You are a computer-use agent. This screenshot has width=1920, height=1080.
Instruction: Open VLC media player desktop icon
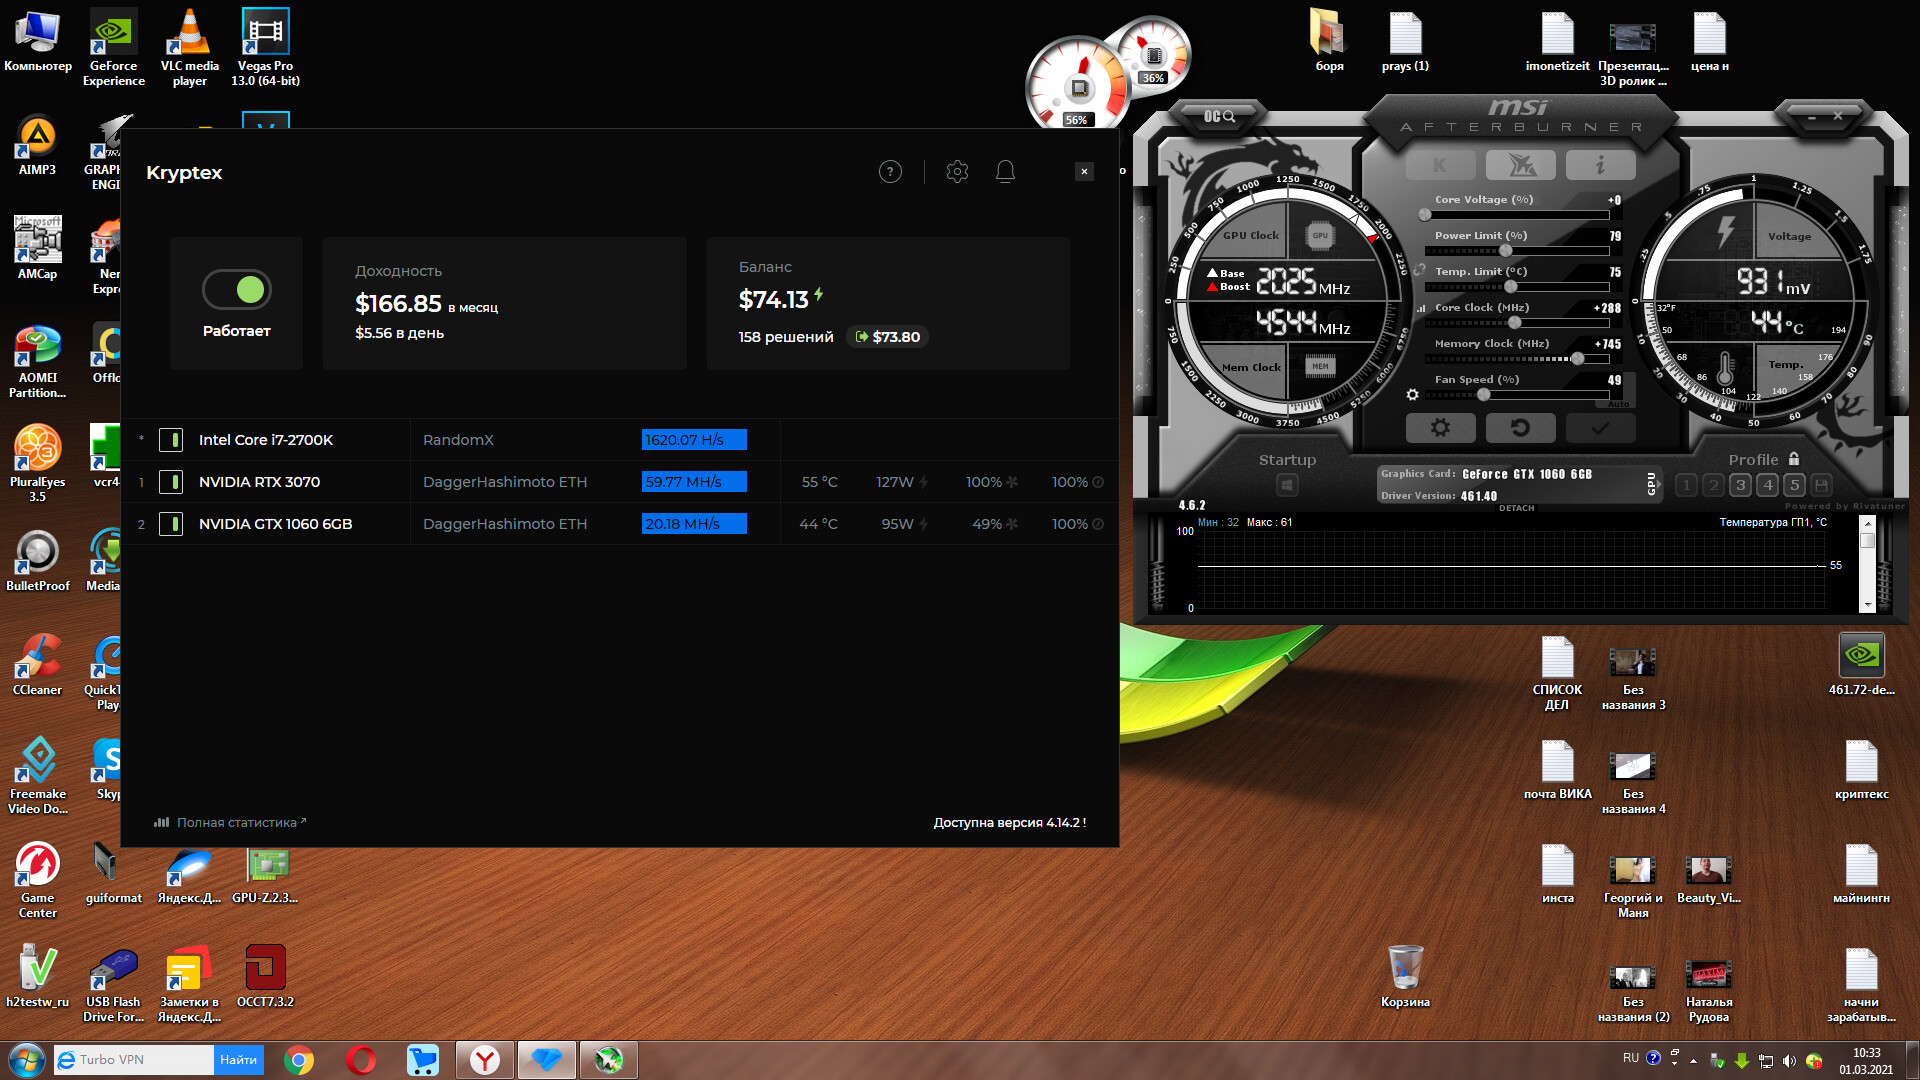click(x=189, y=47)
